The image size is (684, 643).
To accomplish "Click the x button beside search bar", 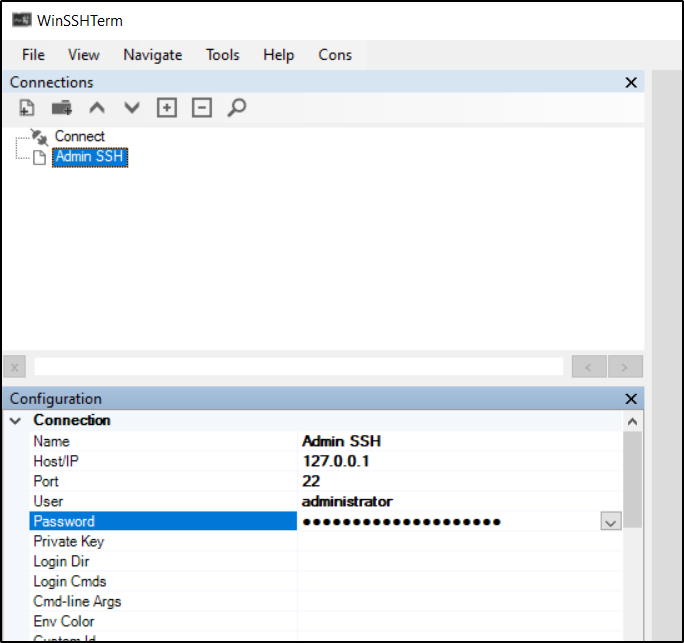I will [x=15, y=367].
